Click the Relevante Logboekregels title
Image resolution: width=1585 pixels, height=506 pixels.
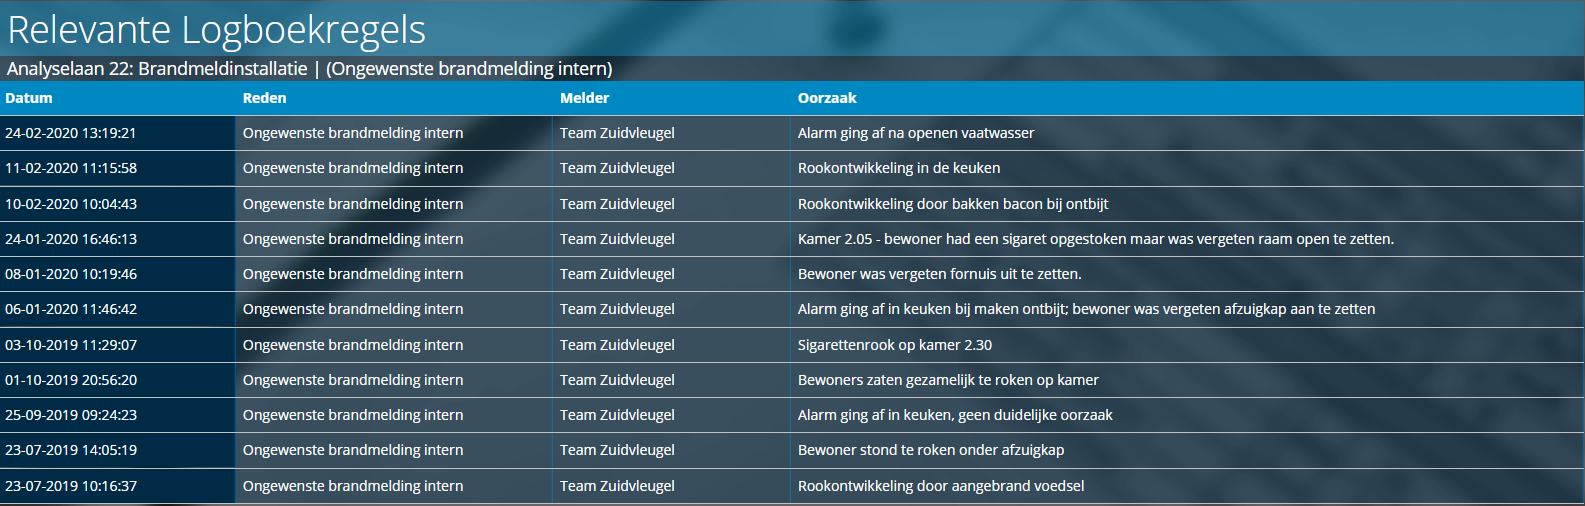[216, 30]
